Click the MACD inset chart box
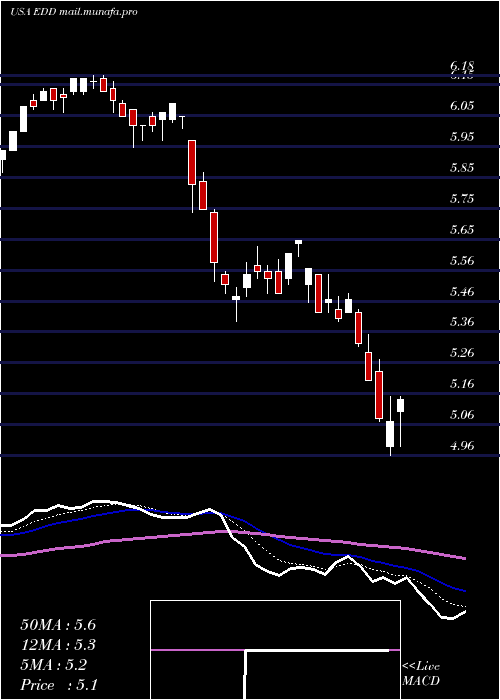 (275, 650)
